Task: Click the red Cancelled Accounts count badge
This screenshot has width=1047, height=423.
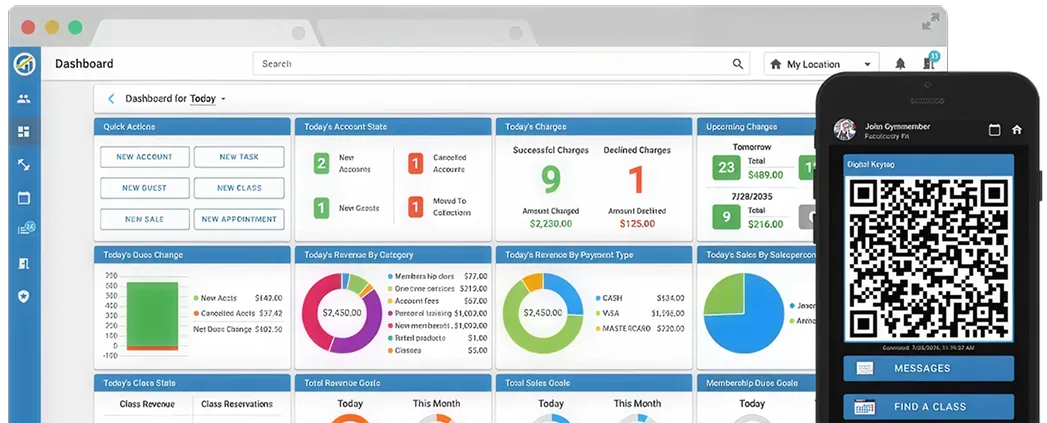Action: [415, 163]
